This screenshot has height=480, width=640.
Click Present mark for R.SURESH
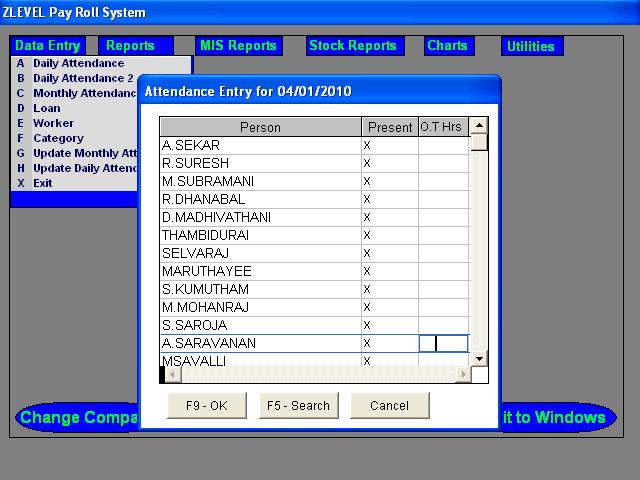(x=367, y=163)
